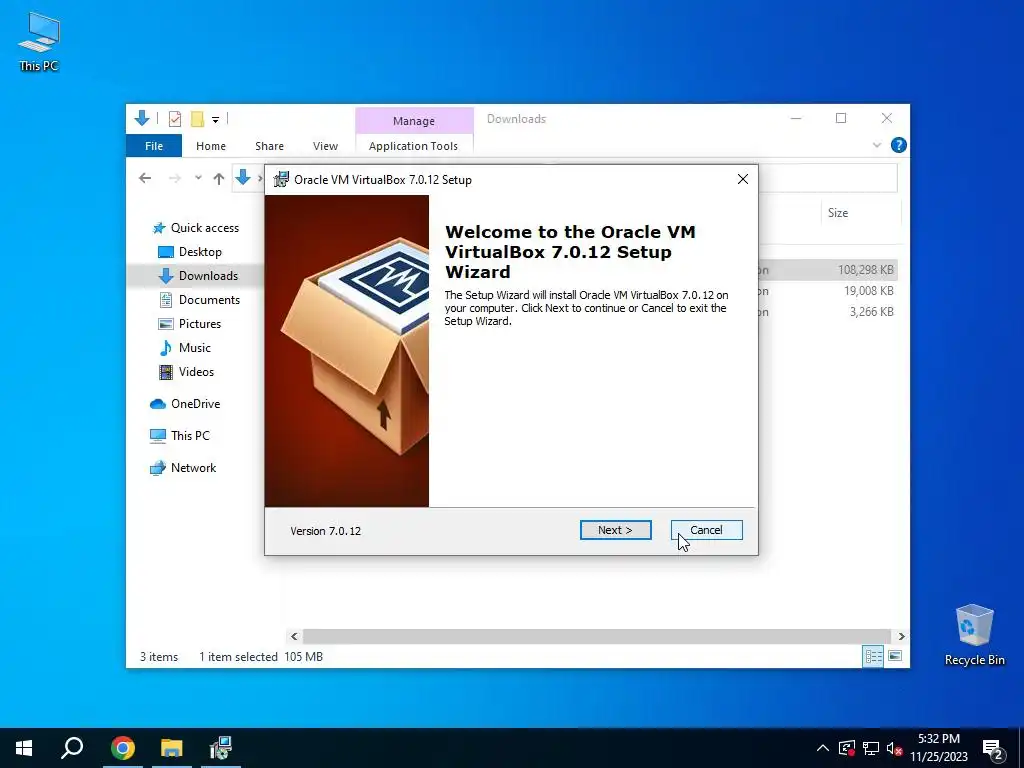The width and height of the screenshot is (1024, 768).
Task: Open the File tab in Explorer
Action: (154, 146)
